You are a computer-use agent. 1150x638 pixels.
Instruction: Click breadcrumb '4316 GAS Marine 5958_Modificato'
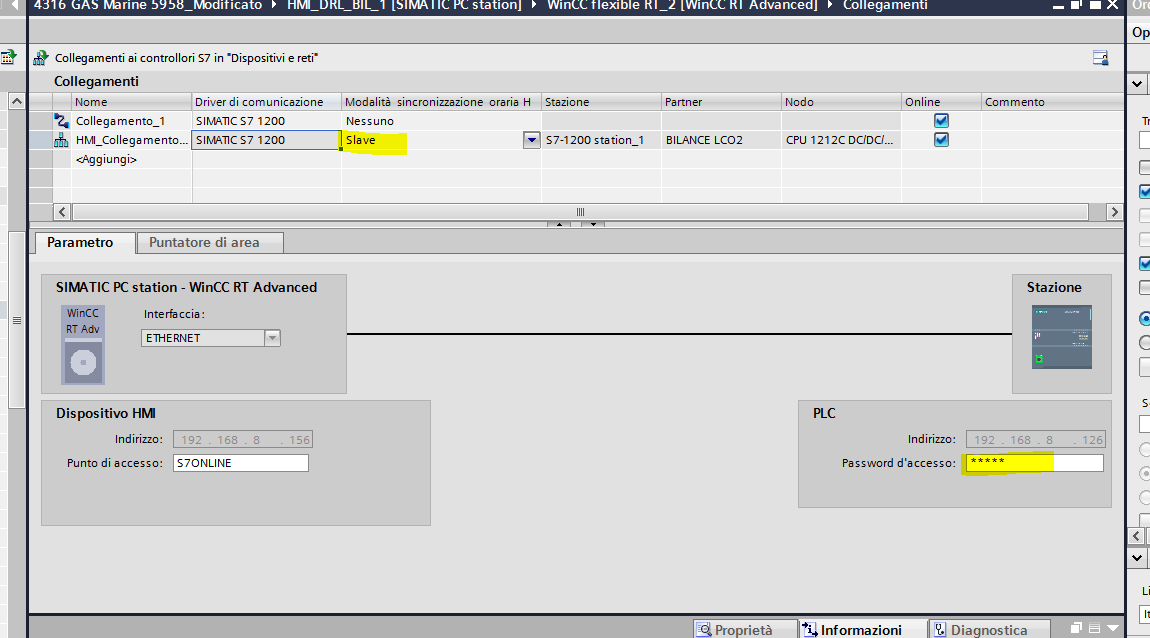pyautogui.click(x=148, y=5)
